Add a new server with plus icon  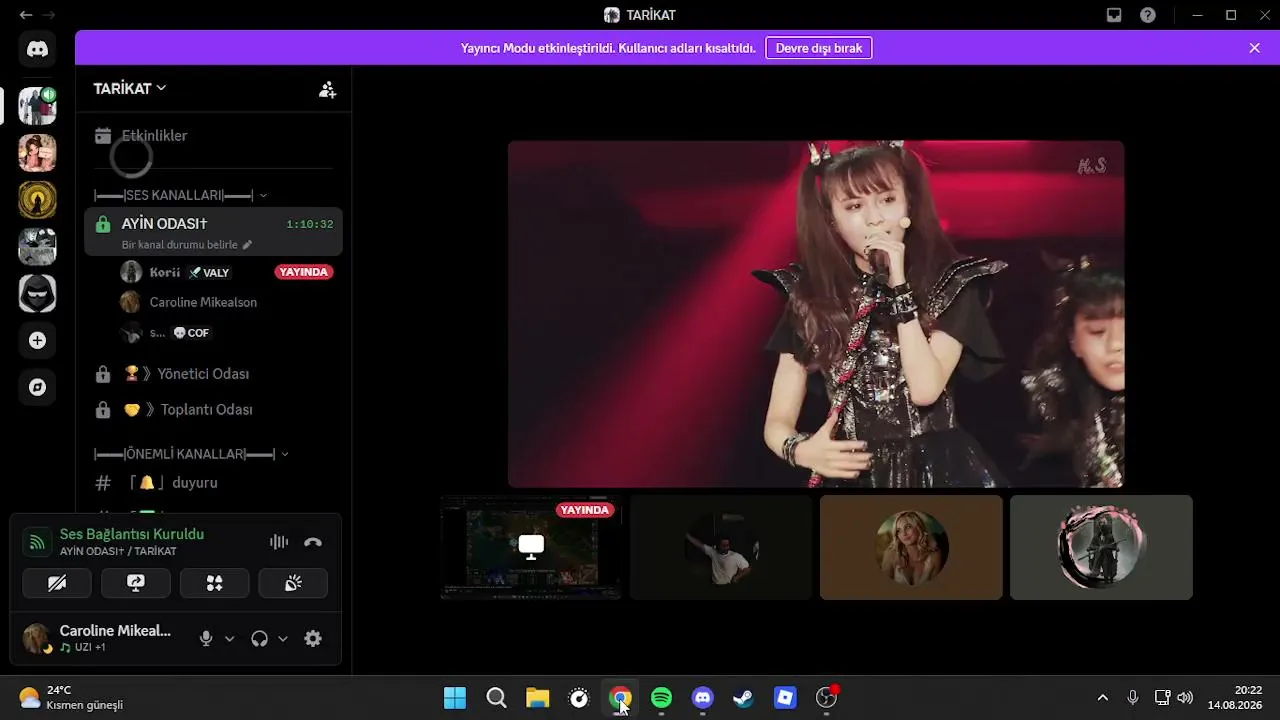coord(38,341)
